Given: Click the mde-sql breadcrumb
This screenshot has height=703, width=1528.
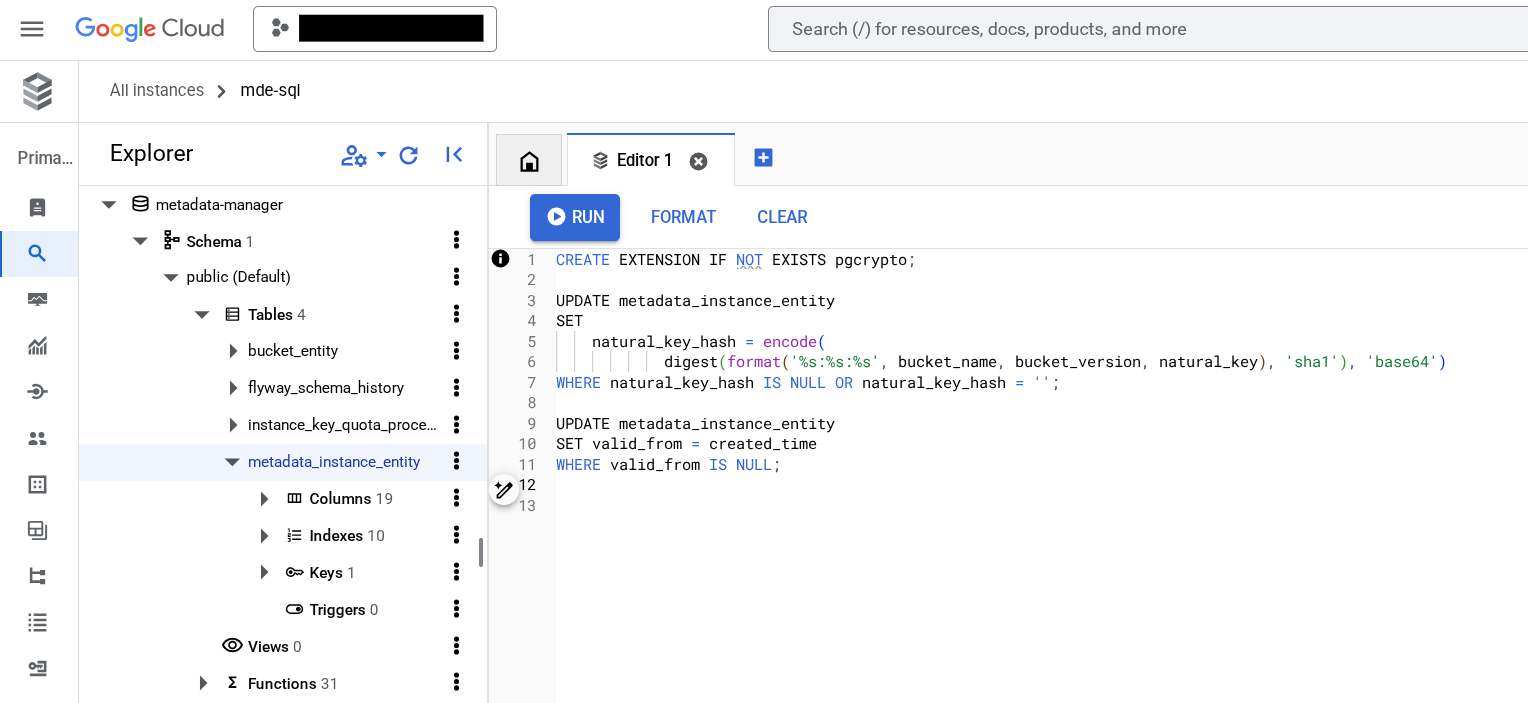Looking at the screenshot, I should tap(270, 90).
